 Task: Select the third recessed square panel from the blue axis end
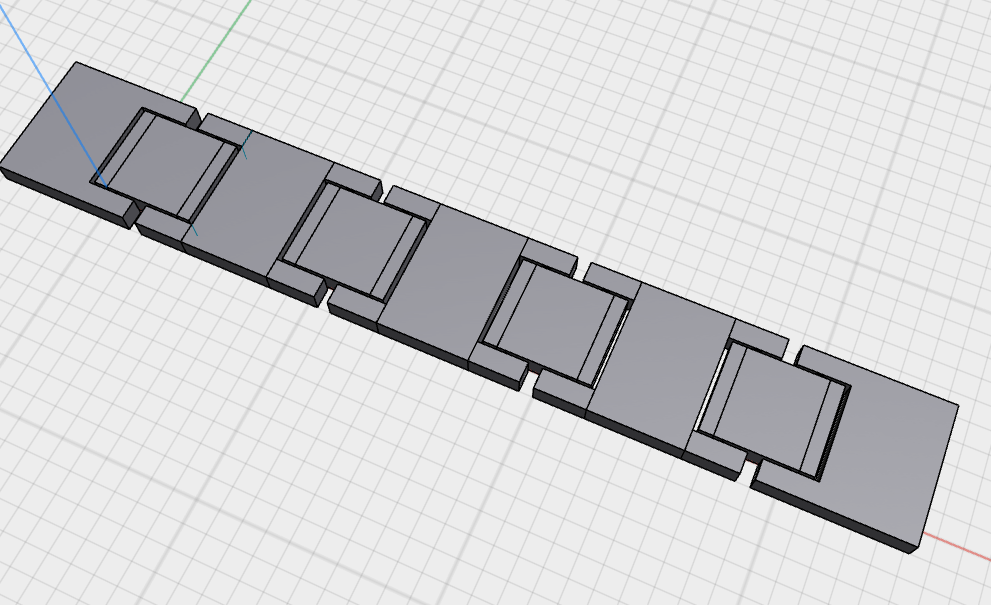pyautogui.click(x=556, y=322)
